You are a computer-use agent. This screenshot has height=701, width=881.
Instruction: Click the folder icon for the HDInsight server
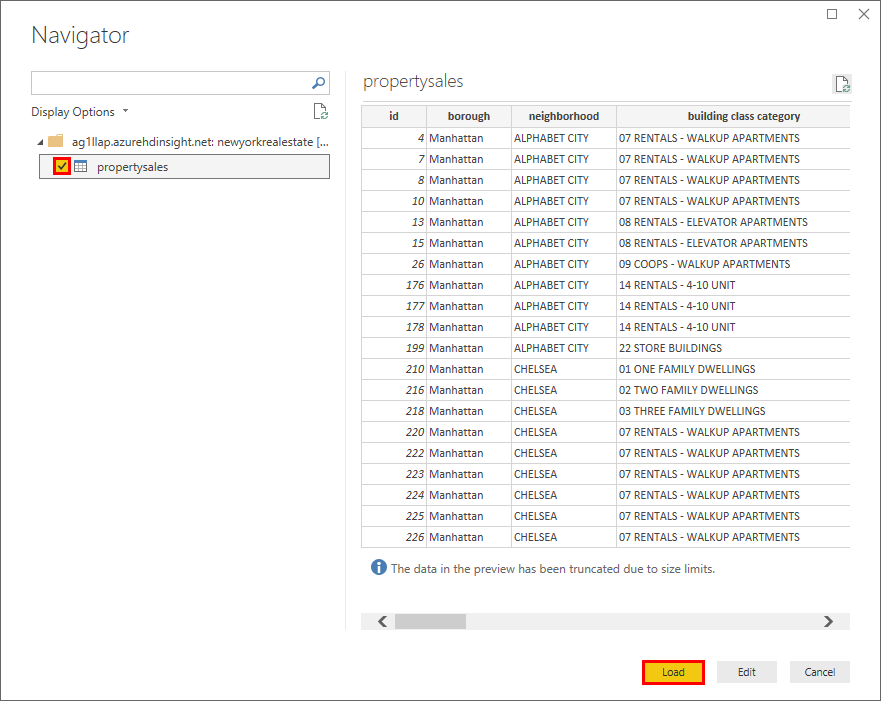(x=55, y=141)
